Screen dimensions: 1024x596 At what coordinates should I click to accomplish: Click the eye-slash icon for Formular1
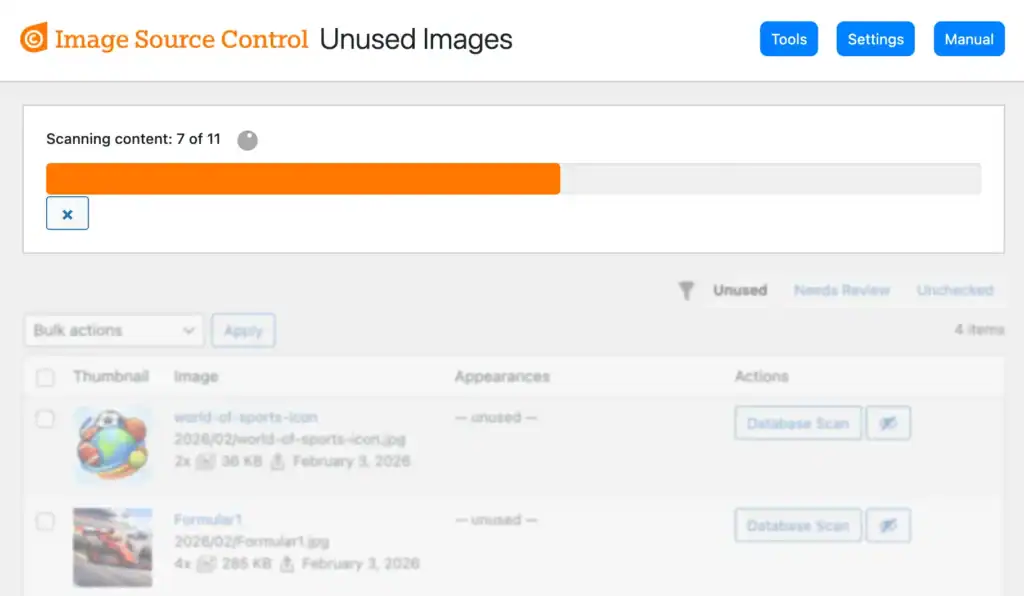point(888,525)
